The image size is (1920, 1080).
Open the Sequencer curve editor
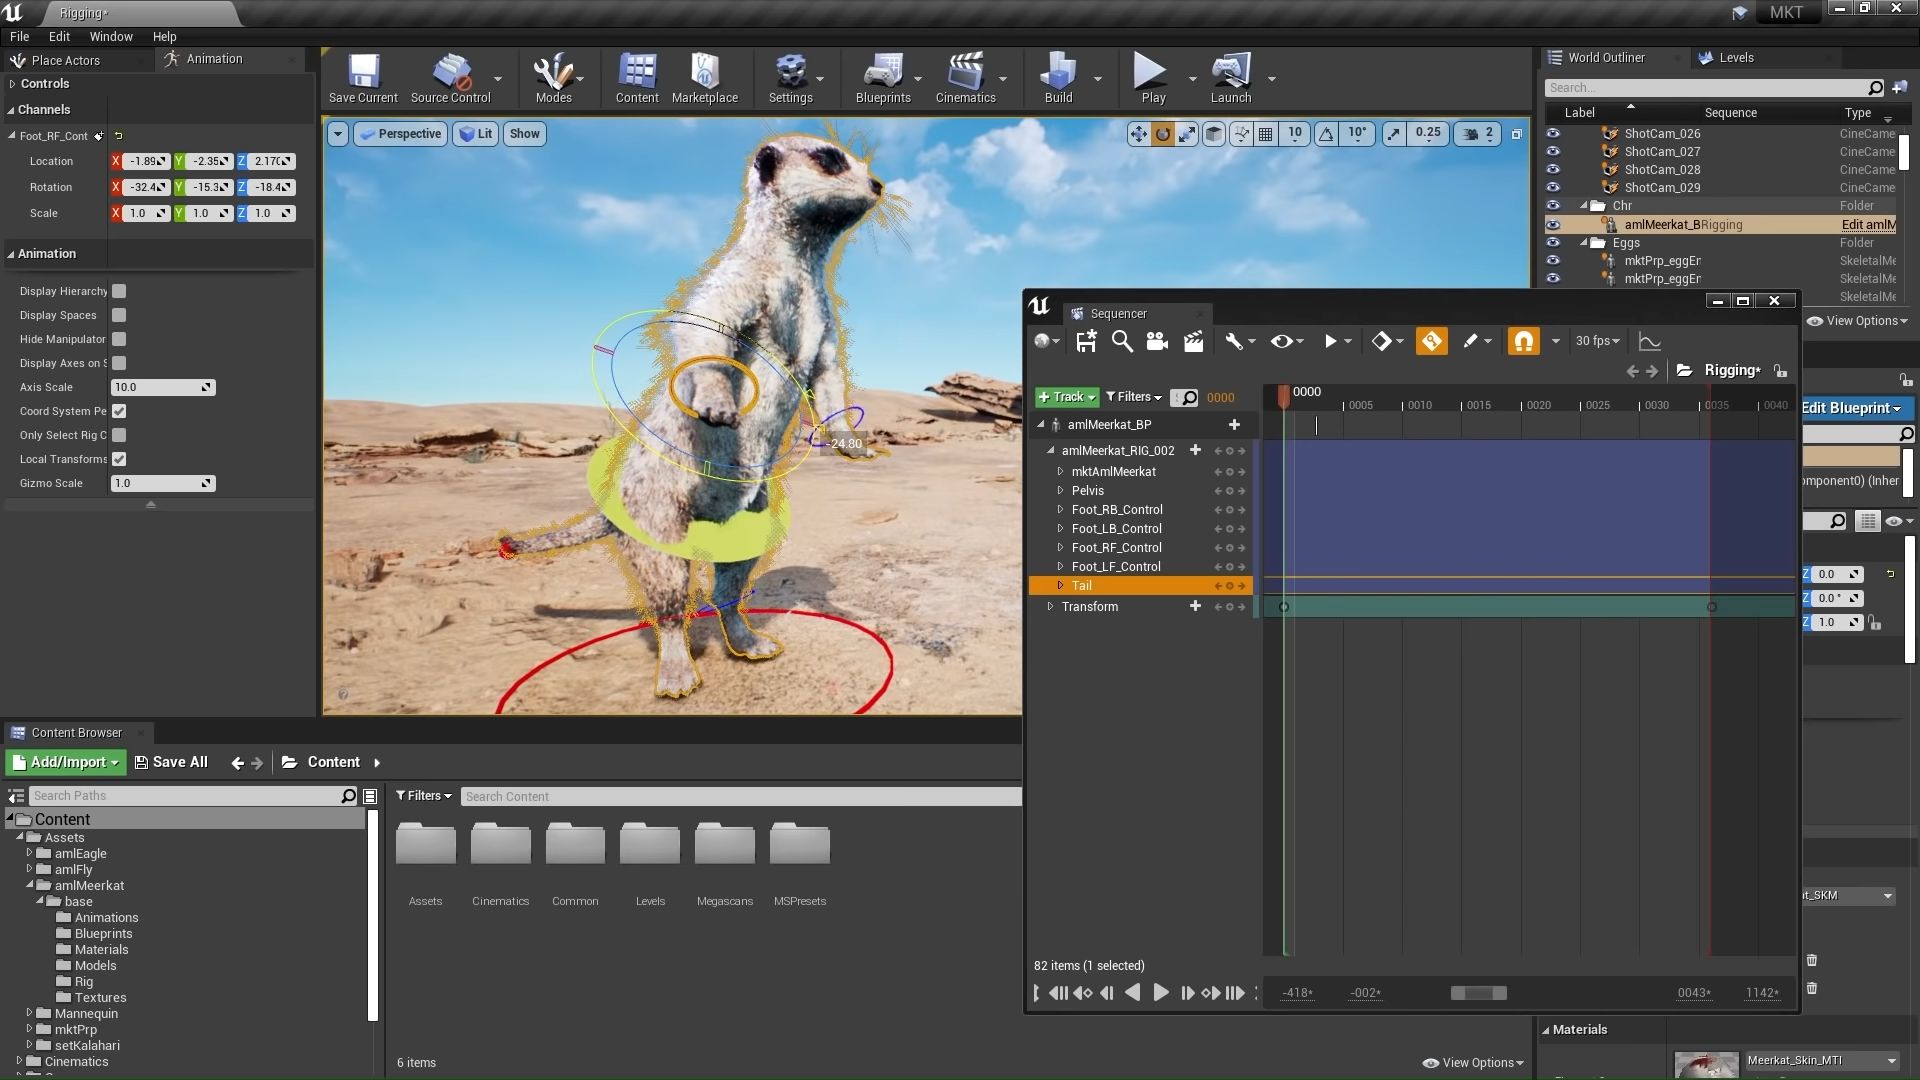1650,341
